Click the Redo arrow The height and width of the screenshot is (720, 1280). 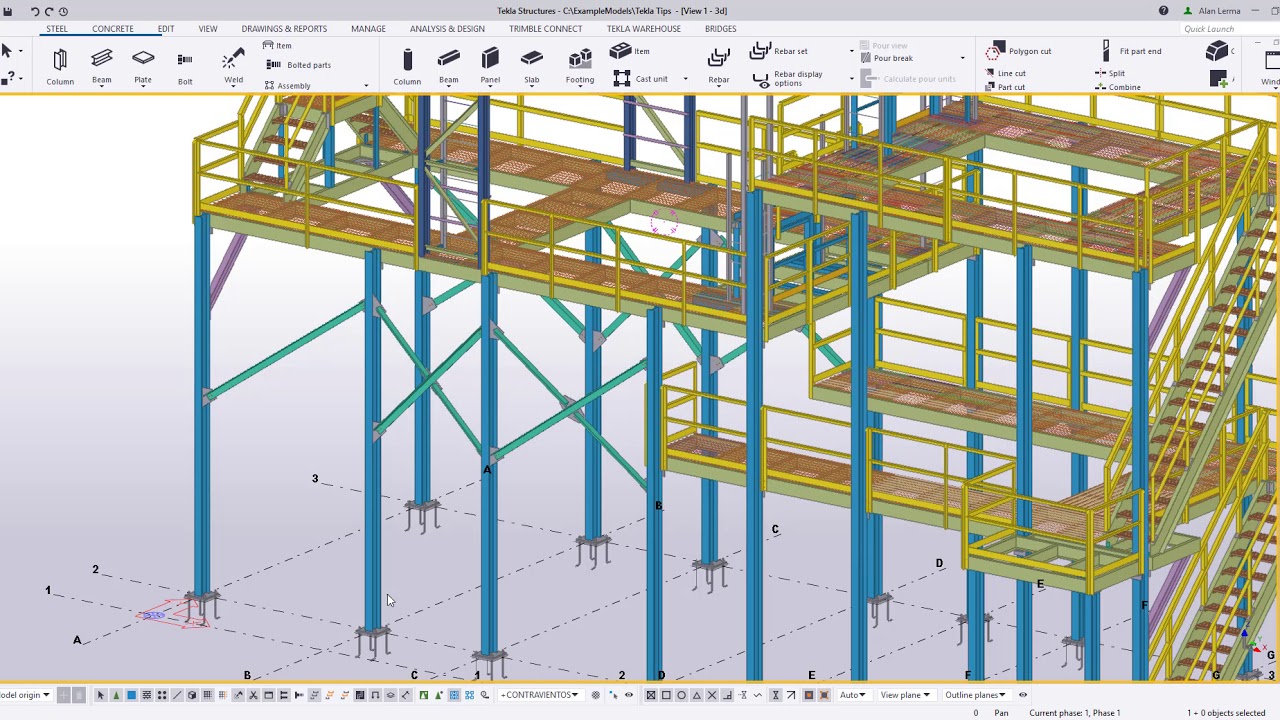(49, 11)
